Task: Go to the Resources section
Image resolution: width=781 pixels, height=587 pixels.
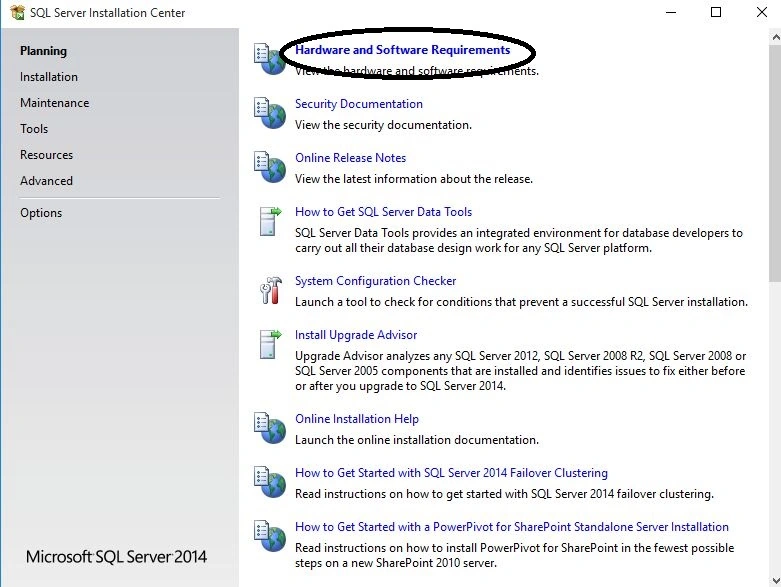Action: point(46,155)
